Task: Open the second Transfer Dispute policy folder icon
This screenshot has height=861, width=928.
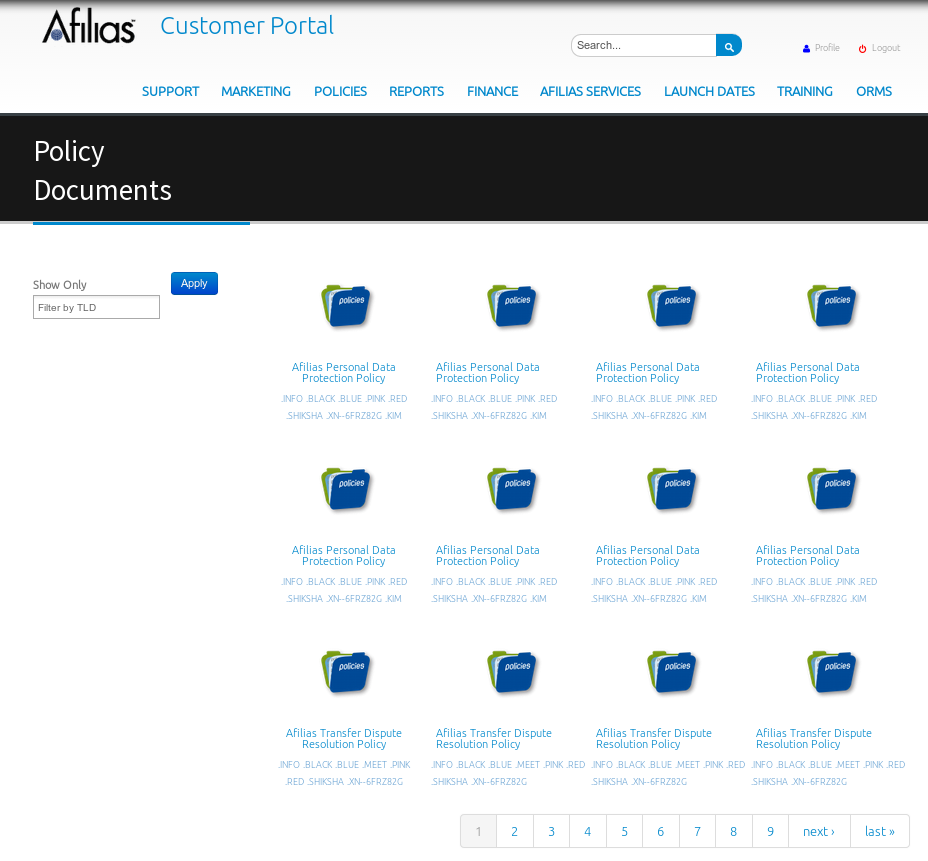Action: [513, 672]
